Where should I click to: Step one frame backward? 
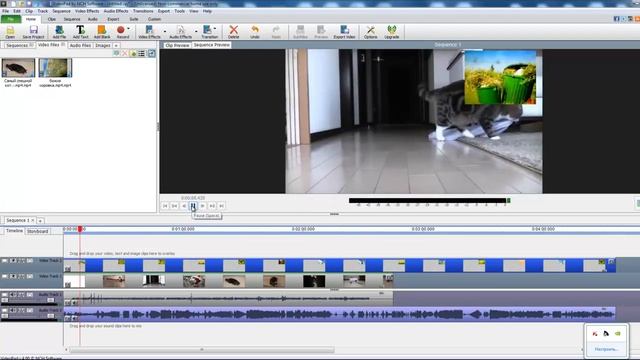pyautogui.click(x=184, y=206)
